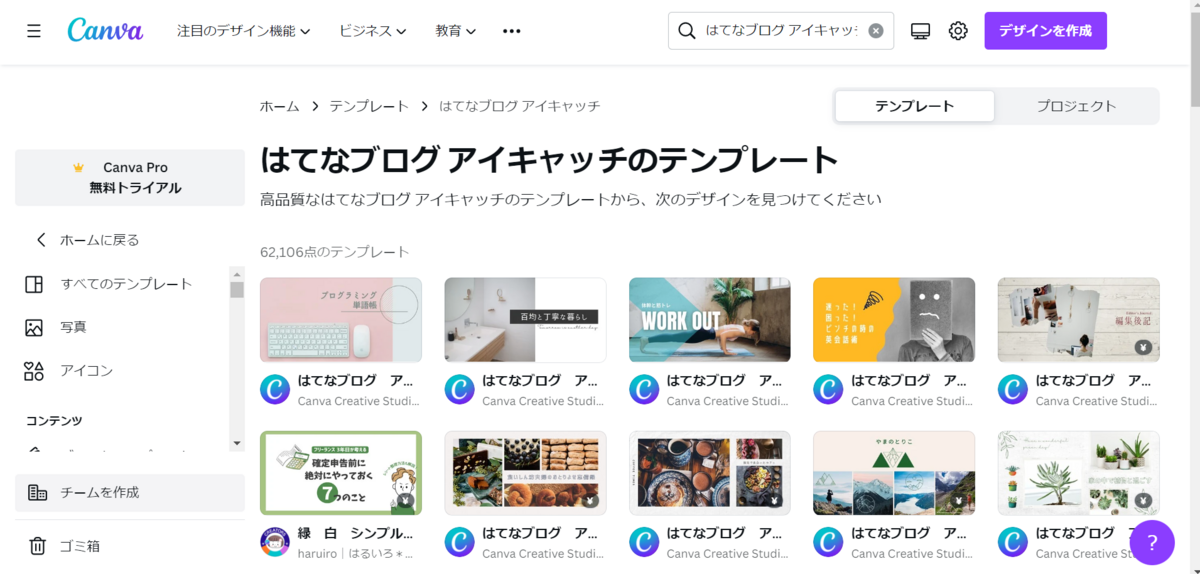
Task: Click the 写真 picture icon
Action: point(34,327)
